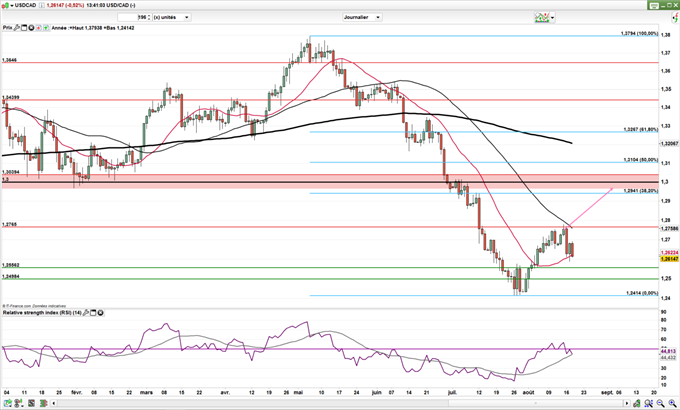The height and width of the screenshot is (410, 680).
Task: Click 'Relative strength index (RSI) (14)' label
Action: coord(42,312)
